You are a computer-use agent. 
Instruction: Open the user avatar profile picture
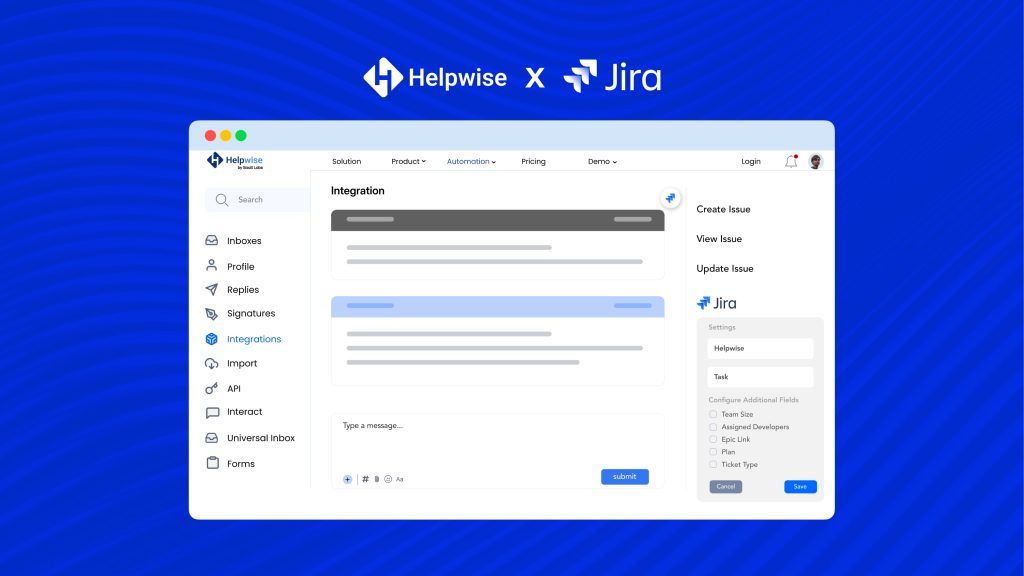[815, 161]
